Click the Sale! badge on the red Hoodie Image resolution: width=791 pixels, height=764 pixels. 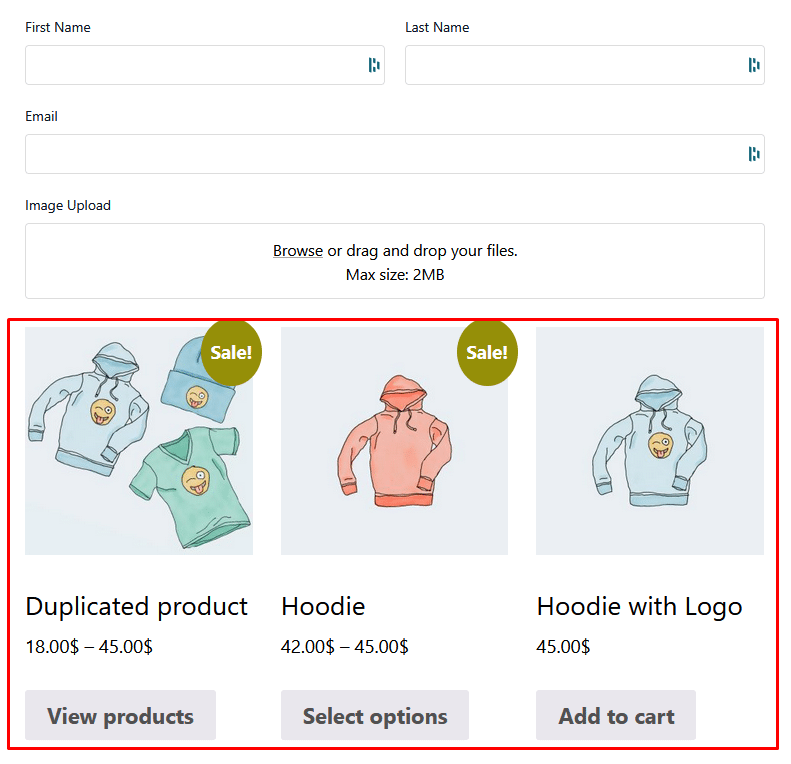(x=487, y=352)
